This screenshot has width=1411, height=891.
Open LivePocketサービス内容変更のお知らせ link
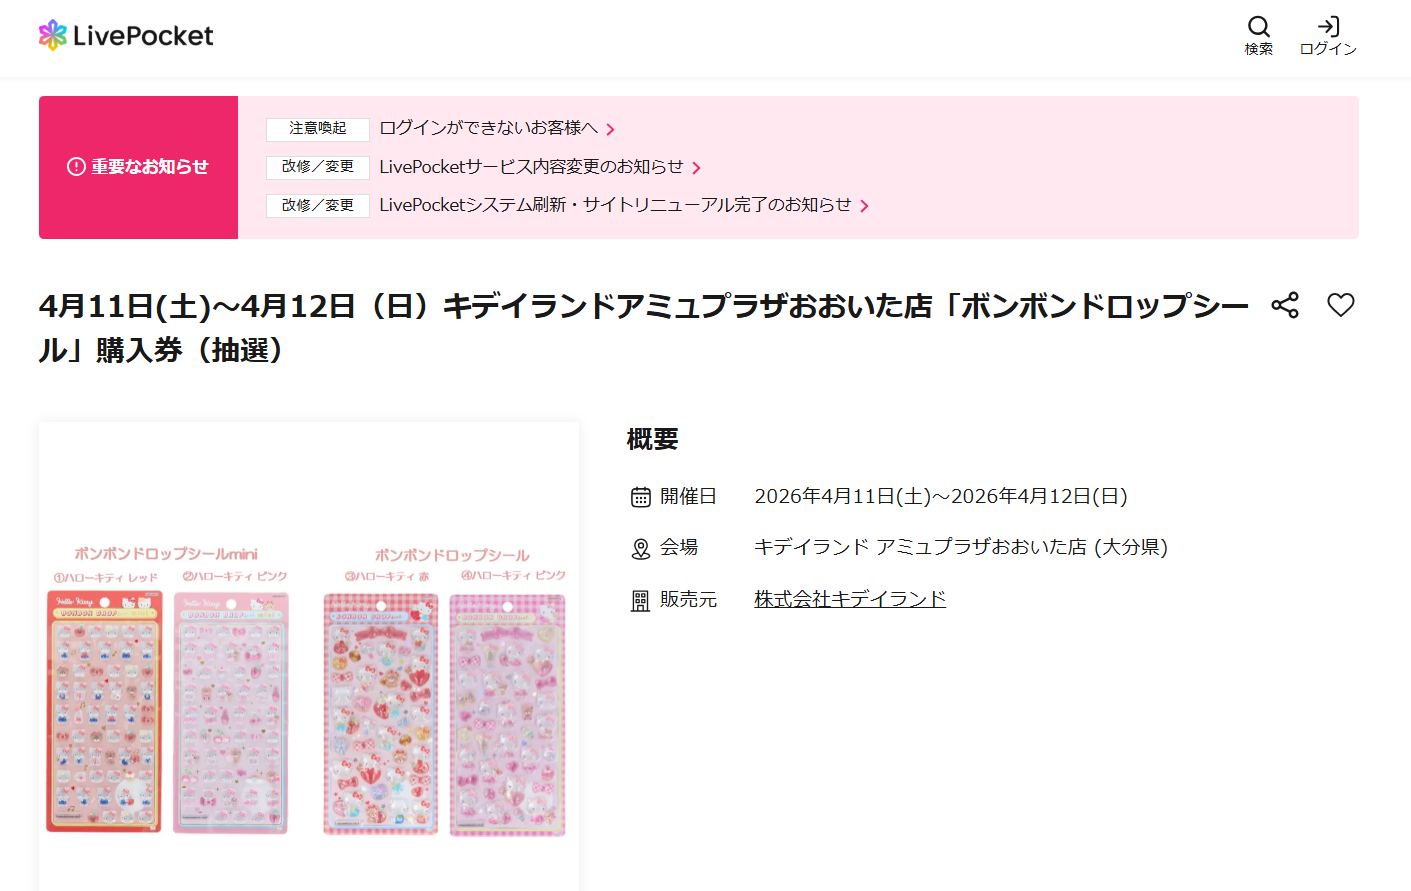531,167
